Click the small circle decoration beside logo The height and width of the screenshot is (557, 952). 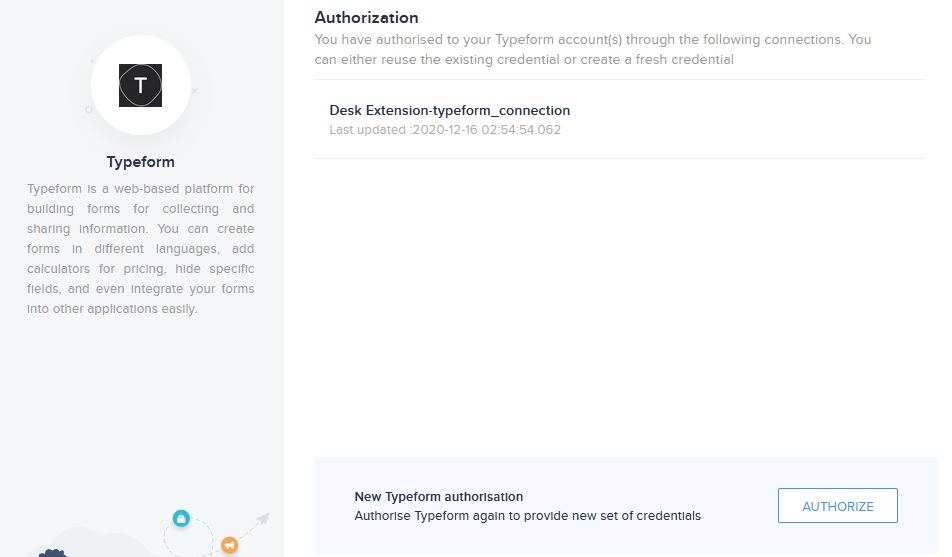tap(88, 110)
